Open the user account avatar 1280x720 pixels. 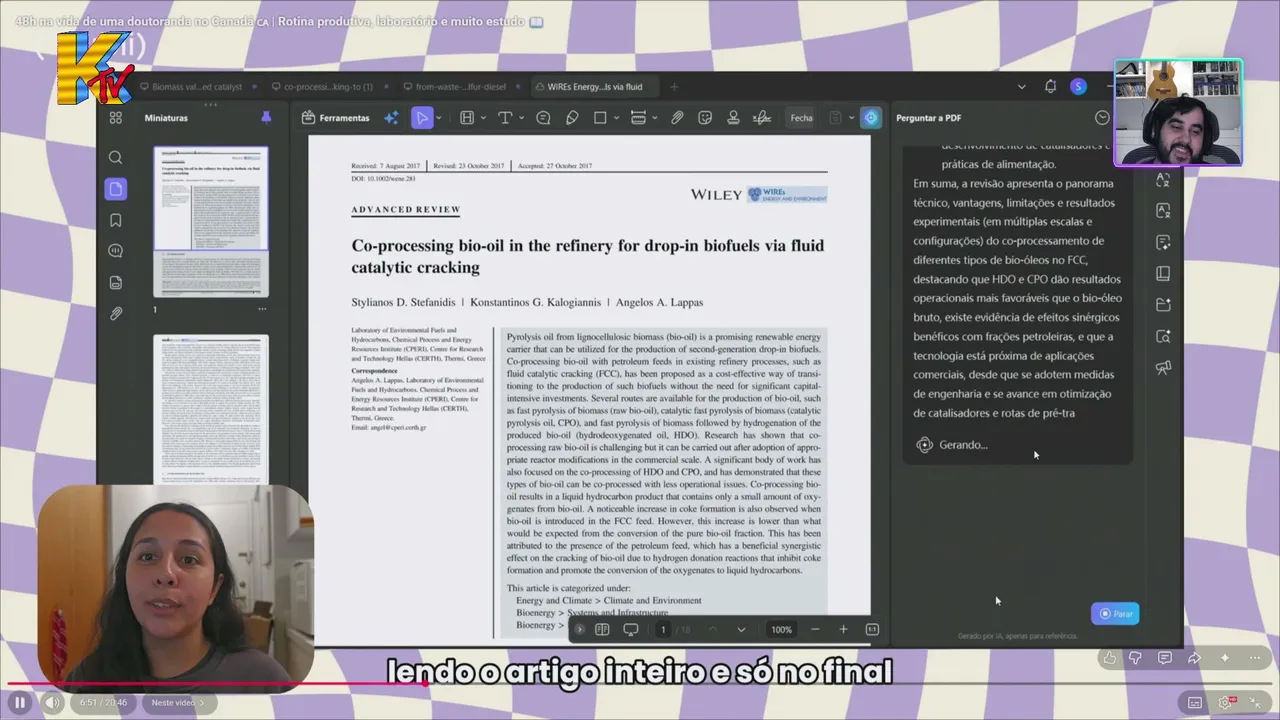tap(1078, 87)
